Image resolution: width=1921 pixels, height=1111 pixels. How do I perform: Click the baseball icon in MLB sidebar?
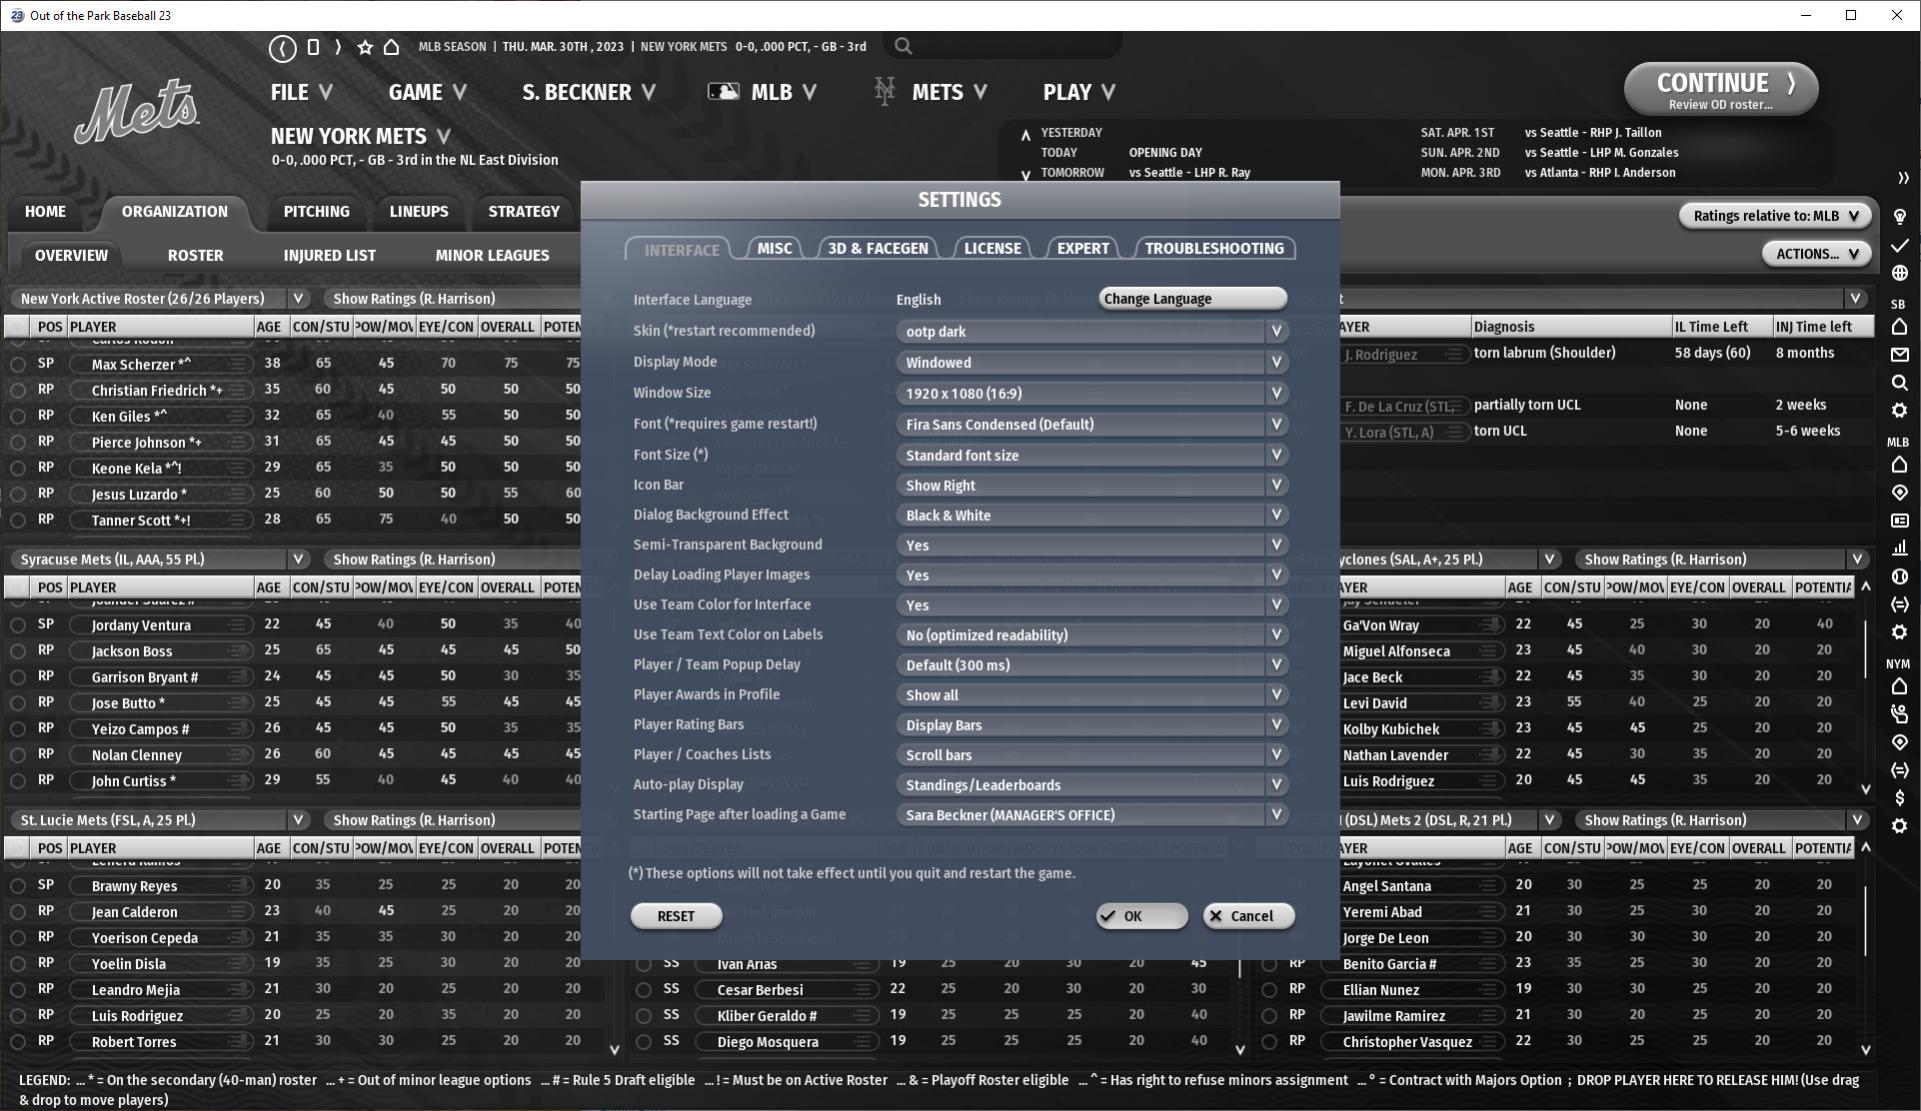1899,577
